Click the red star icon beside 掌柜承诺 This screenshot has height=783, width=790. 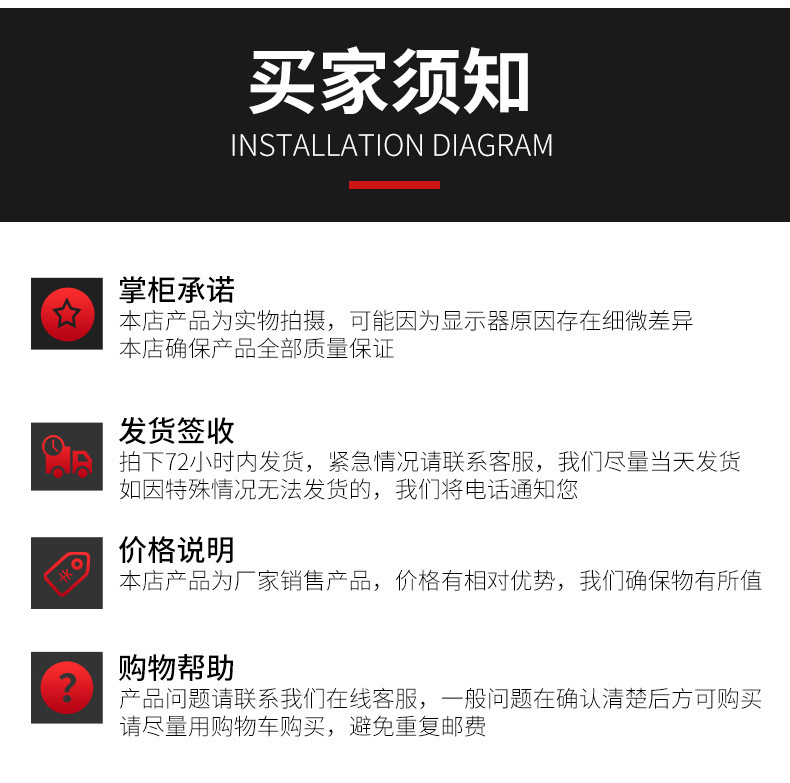tap(67, 314)
